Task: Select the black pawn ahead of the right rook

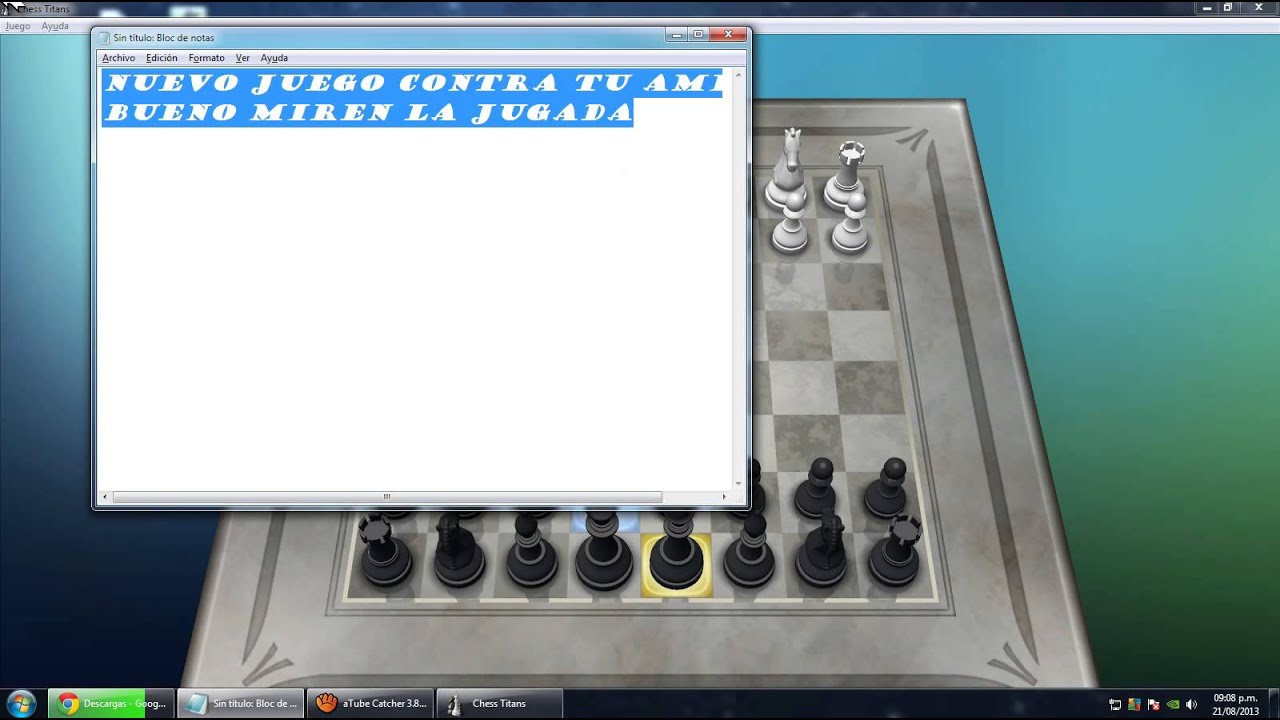Action: point(887,488)
